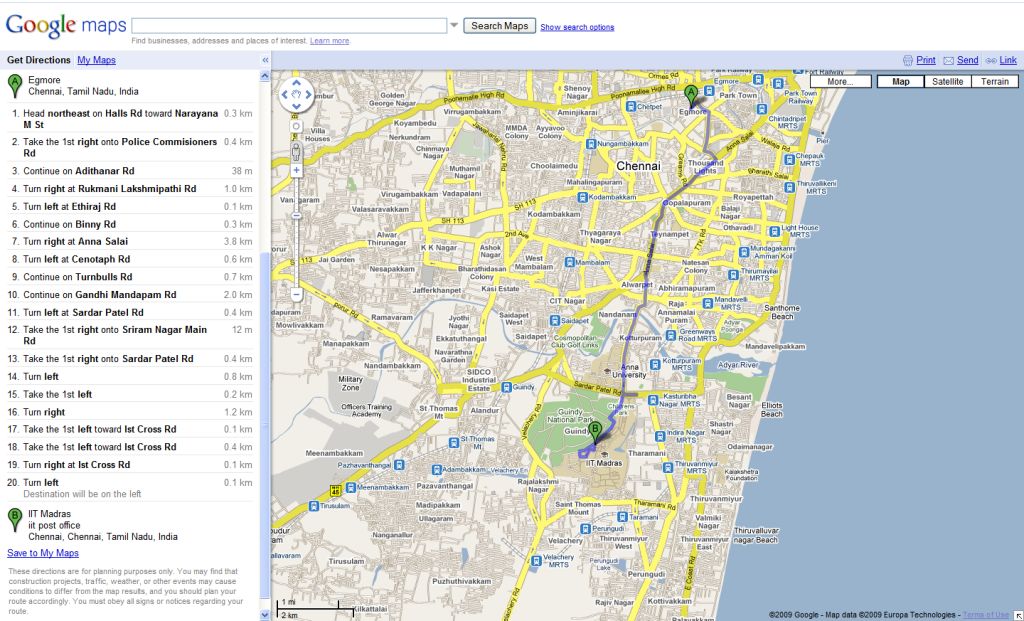Image resolution: width=1024 pixels, height=621 pixels.
Task: Open the More... map layers menu
Action: pyautogui.click(x=840, y=82)
